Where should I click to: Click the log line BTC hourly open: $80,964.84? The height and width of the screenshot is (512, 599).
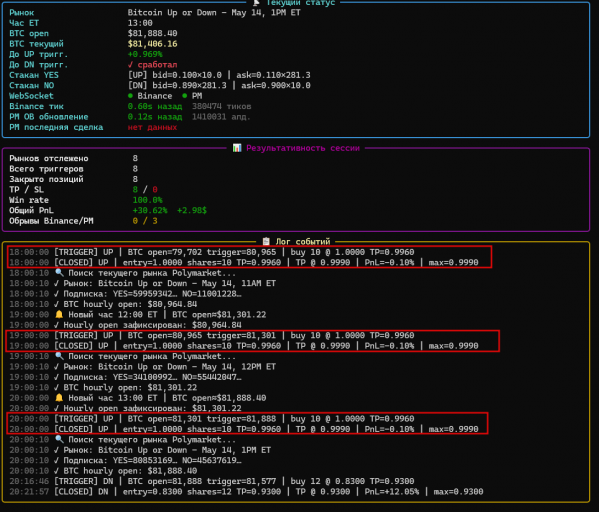coord(103,304)
